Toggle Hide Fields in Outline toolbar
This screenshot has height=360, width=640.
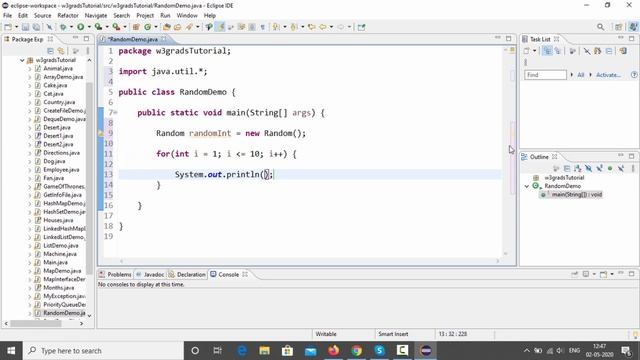pos(588,168)
